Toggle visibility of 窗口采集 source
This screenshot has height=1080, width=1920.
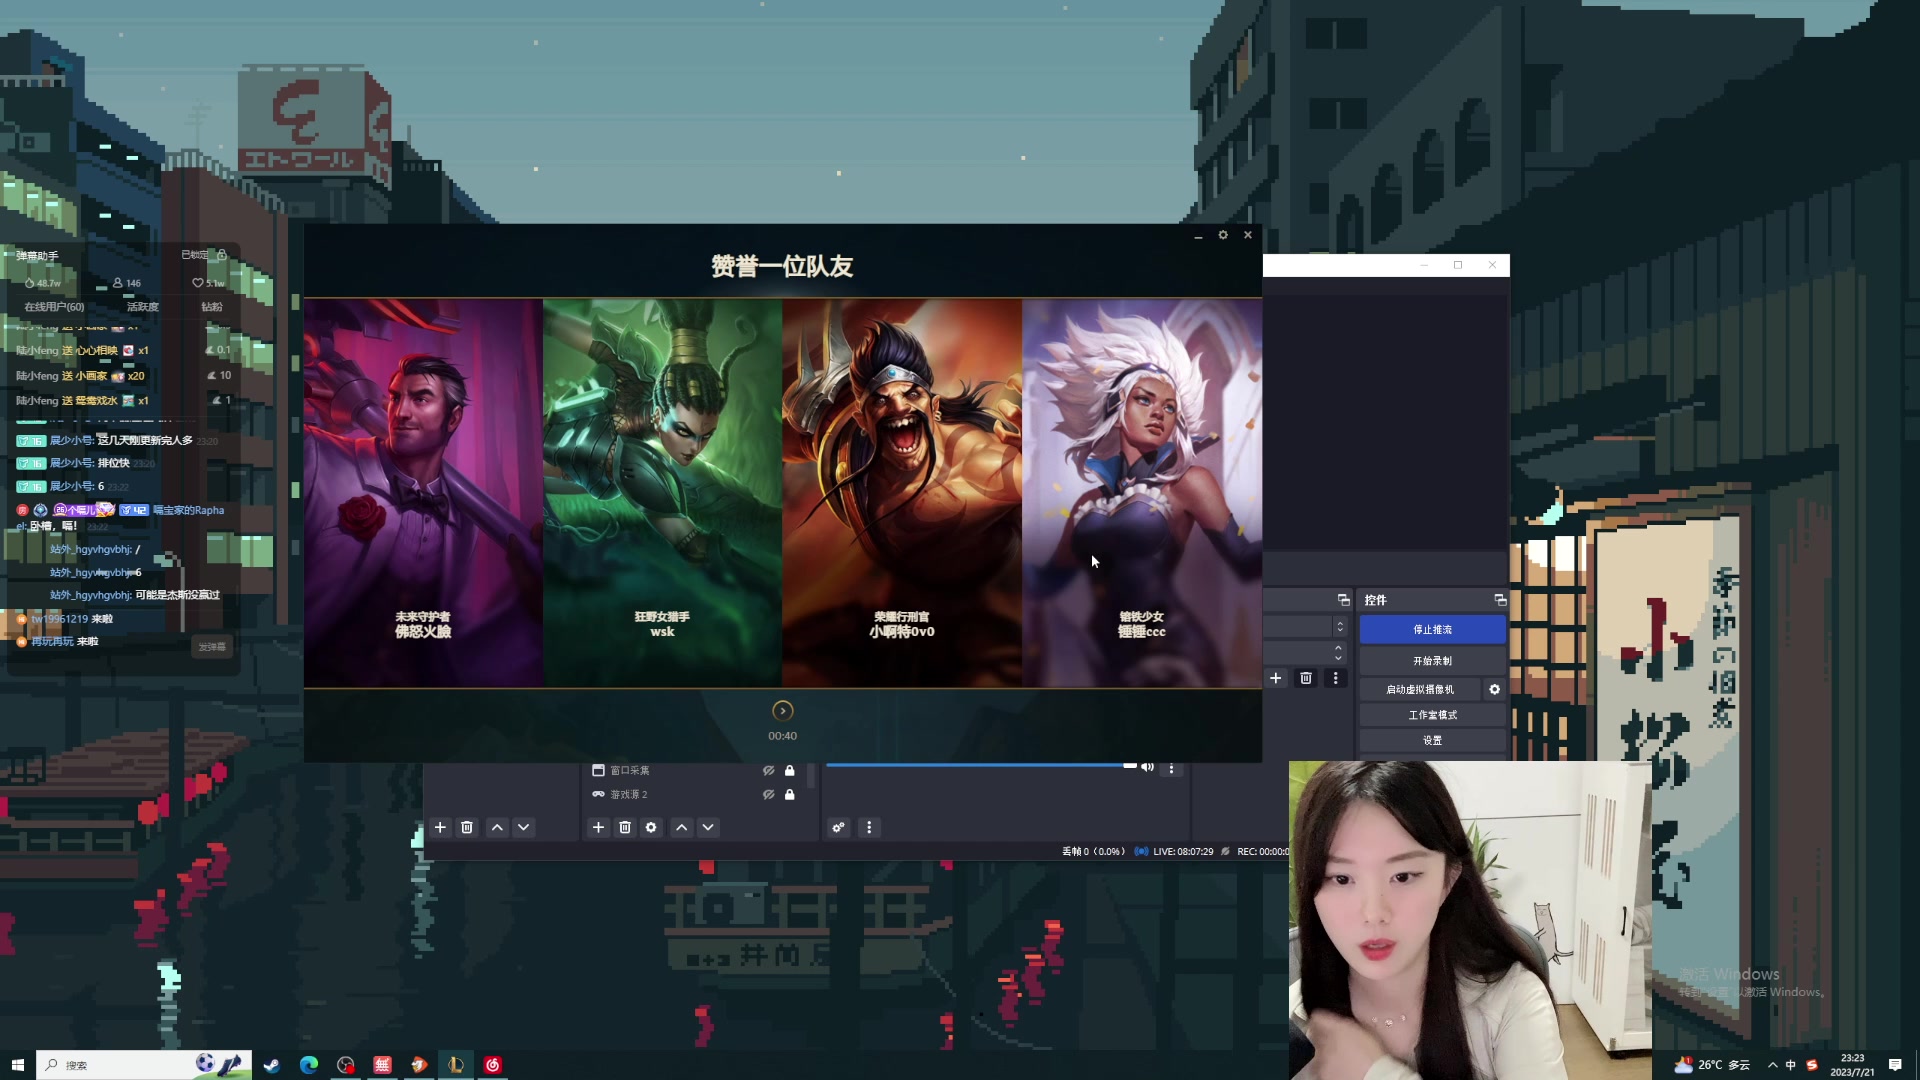click(x=768, y=770)
